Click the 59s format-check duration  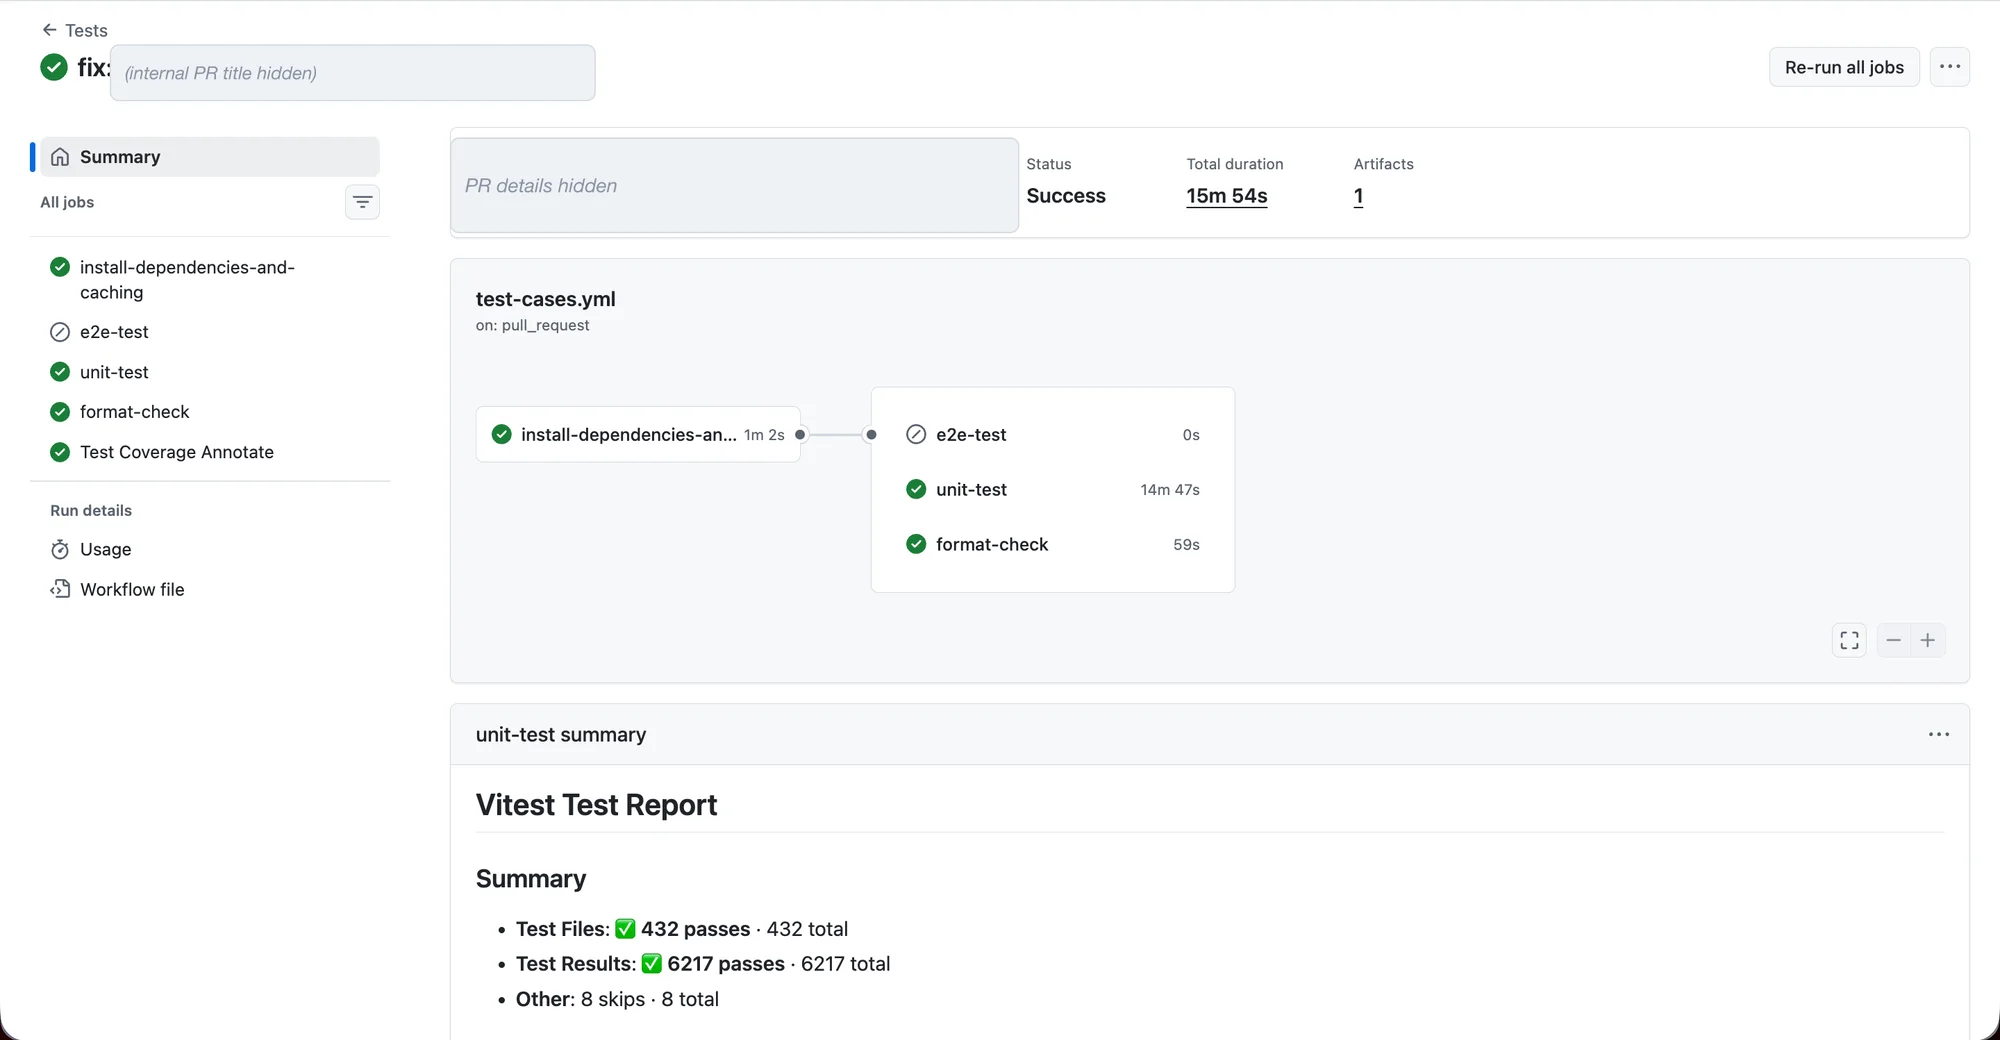[1186, 544]
